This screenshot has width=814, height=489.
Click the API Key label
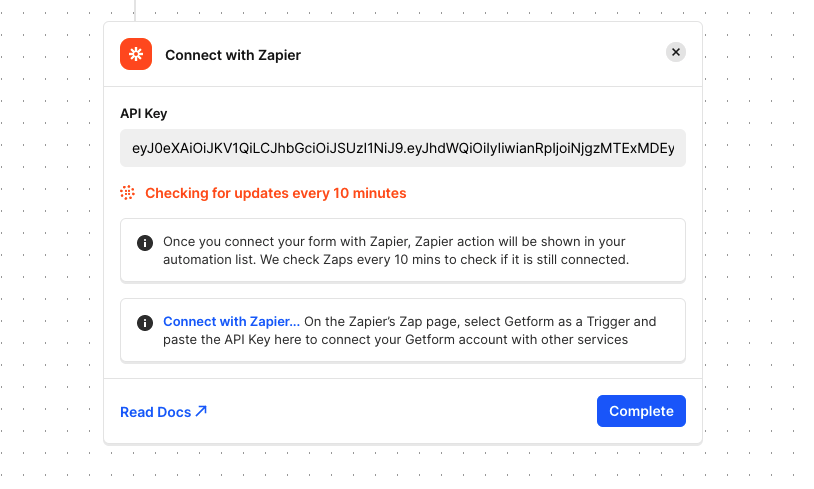144,113
